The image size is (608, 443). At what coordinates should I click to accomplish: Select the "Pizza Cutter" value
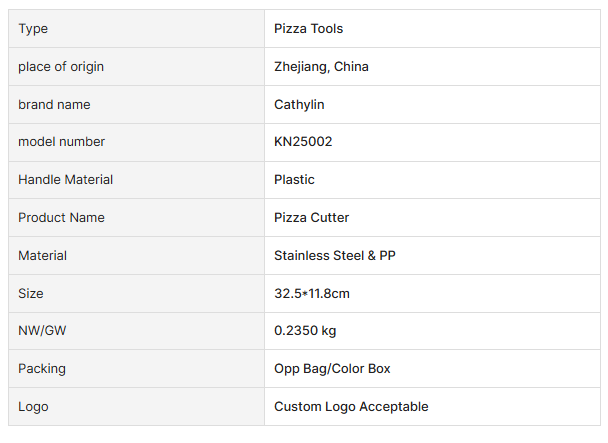pos(311,218)
